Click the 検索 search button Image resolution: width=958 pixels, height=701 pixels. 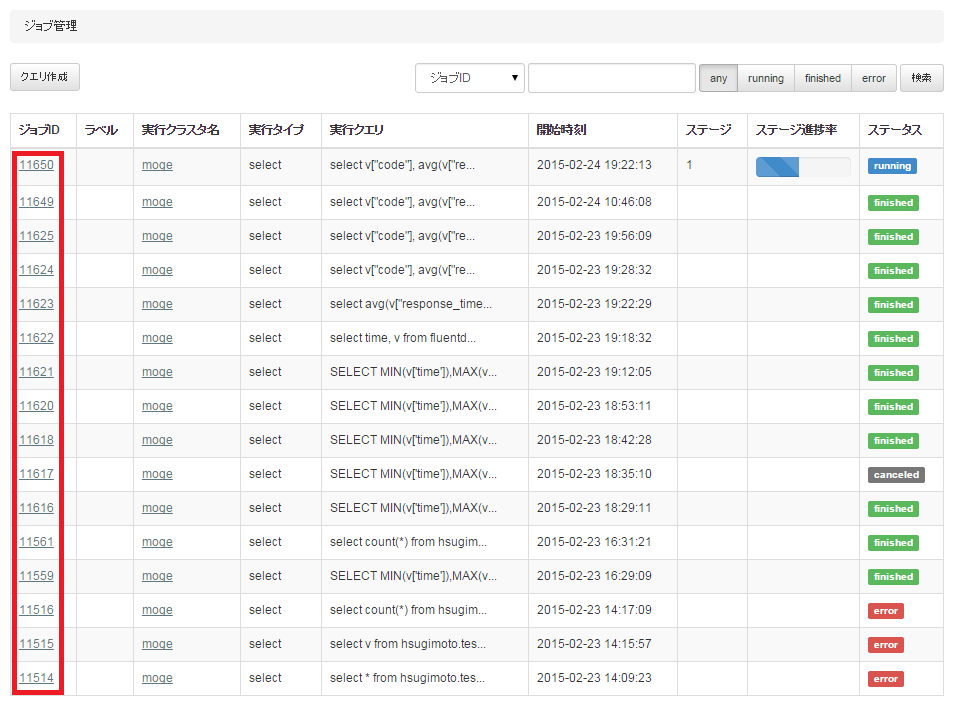(x=921, y=78)
